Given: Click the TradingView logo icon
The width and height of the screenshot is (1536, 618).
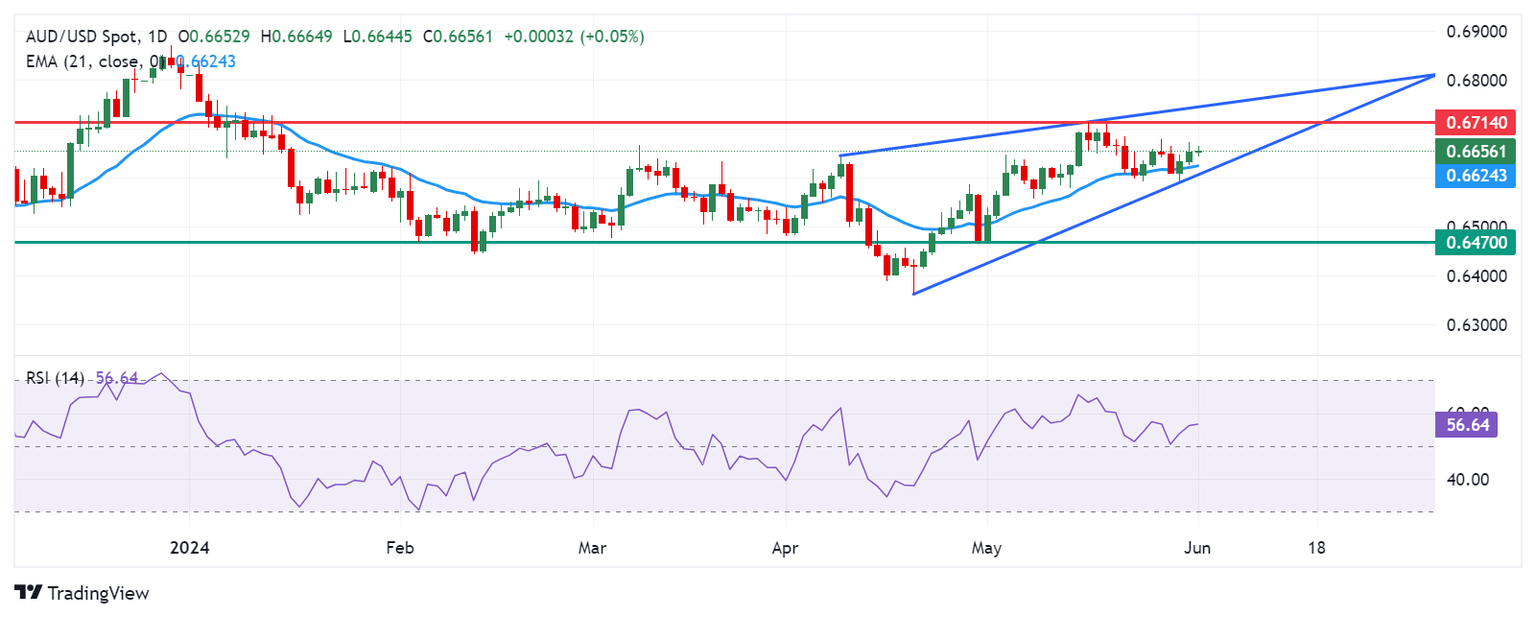Looking at the screenshot, I should 27,593.
